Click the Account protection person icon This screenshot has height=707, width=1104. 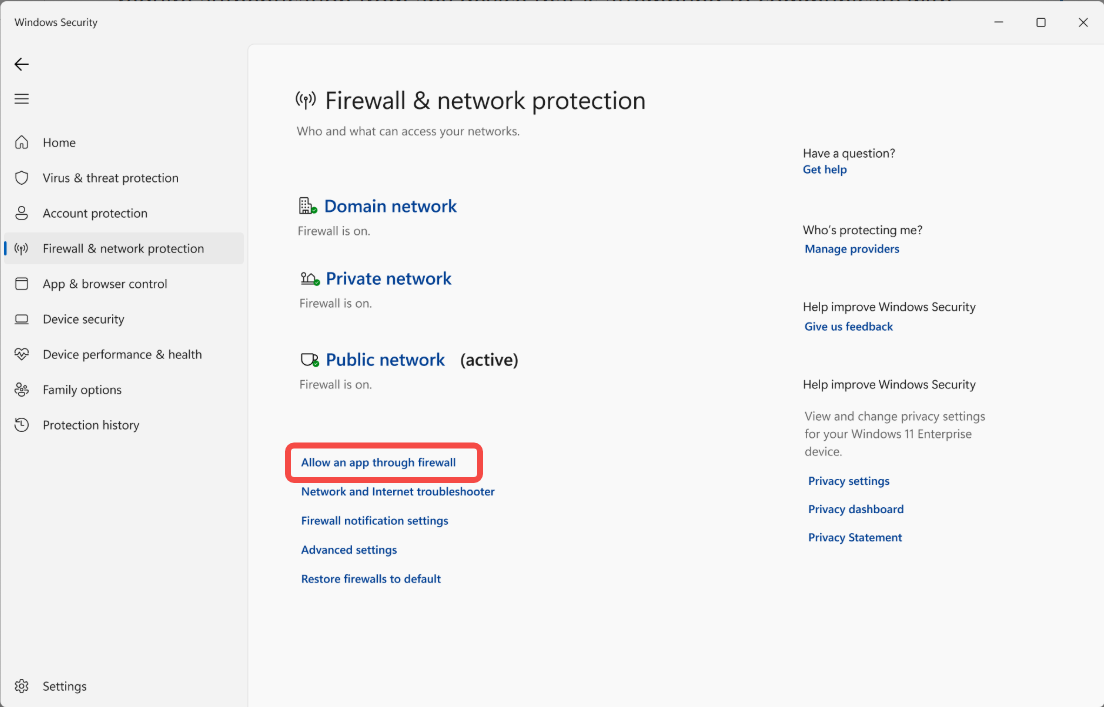click(x=22, y=213)
